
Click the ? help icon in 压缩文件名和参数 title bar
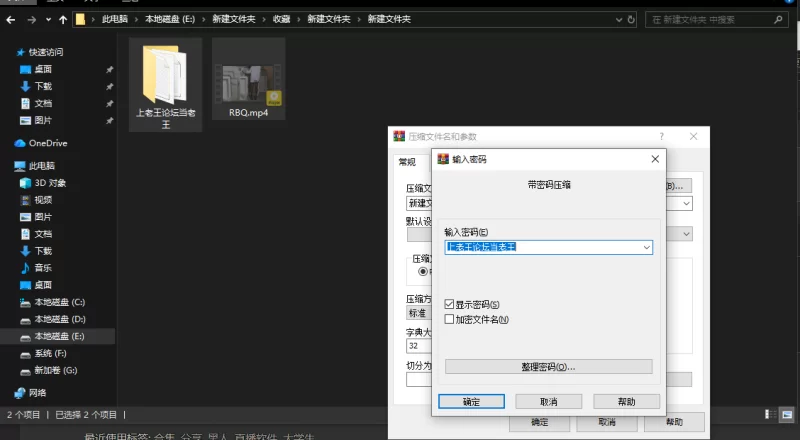(x=661, y=136)
